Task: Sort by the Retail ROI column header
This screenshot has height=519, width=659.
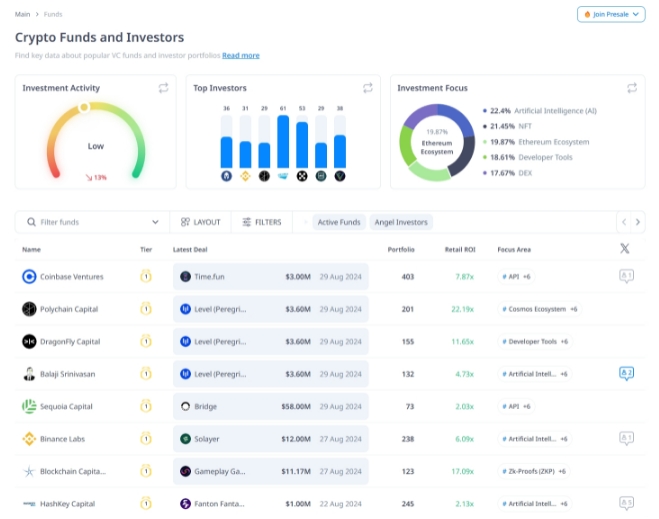Action: tap(460, 249)
